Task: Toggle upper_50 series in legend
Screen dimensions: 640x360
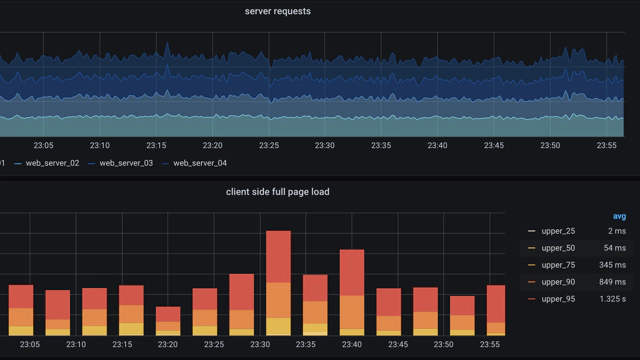Action: [x=558, y=248]
